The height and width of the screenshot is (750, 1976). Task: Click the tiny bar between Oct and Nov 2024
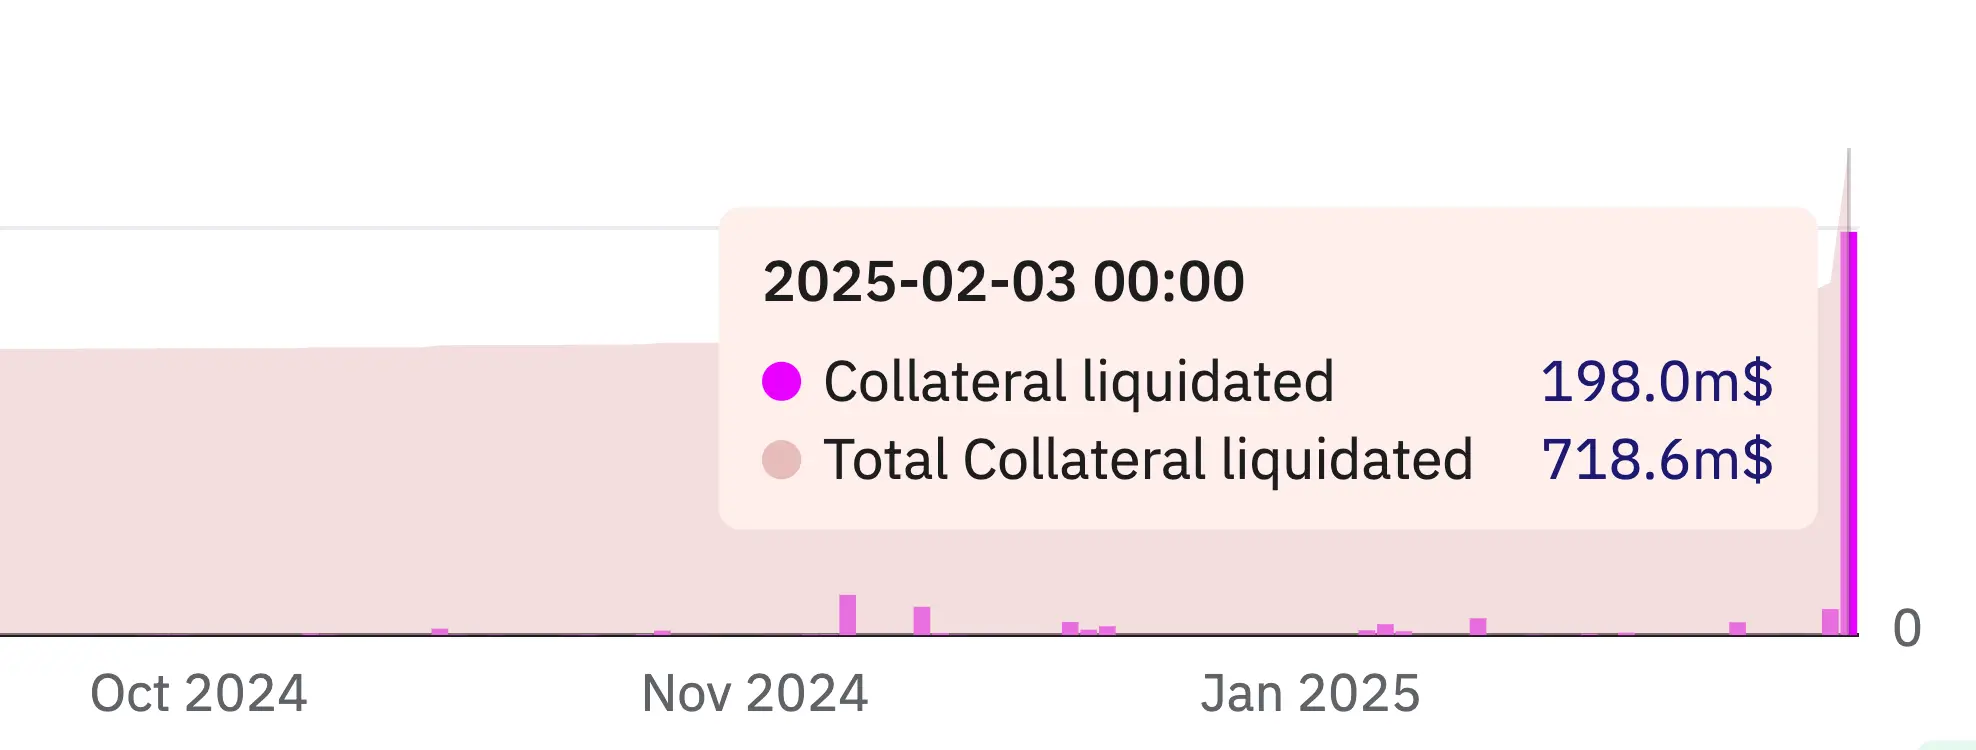(439, 631)
